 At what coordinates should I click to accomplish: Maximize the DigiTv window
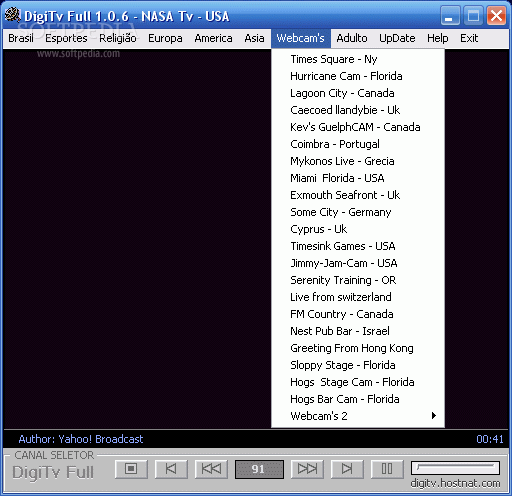pos(473,16)
